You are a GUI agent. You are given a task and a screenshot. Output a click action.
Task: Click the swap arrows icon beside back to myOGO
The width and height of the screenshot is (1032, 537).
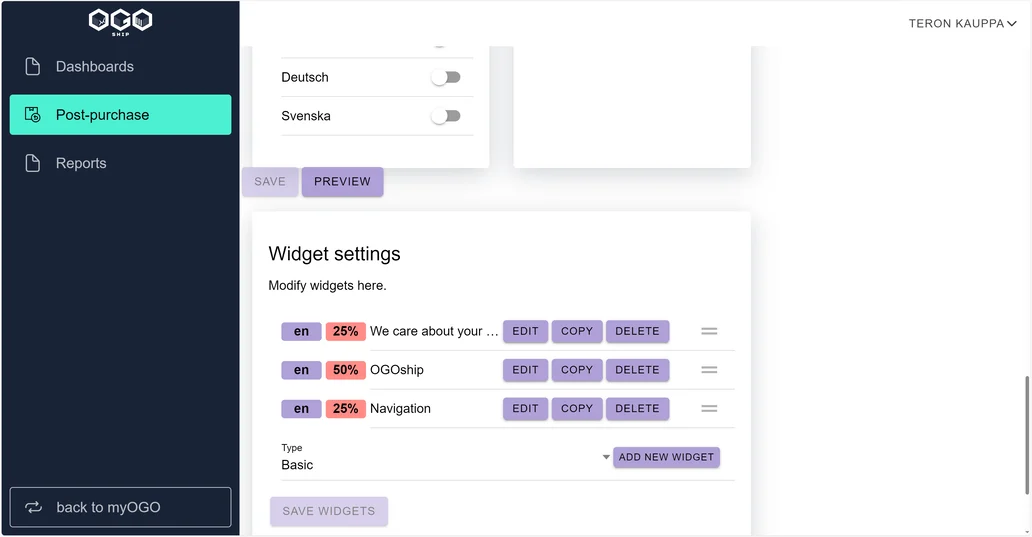(x=34, y=507)
